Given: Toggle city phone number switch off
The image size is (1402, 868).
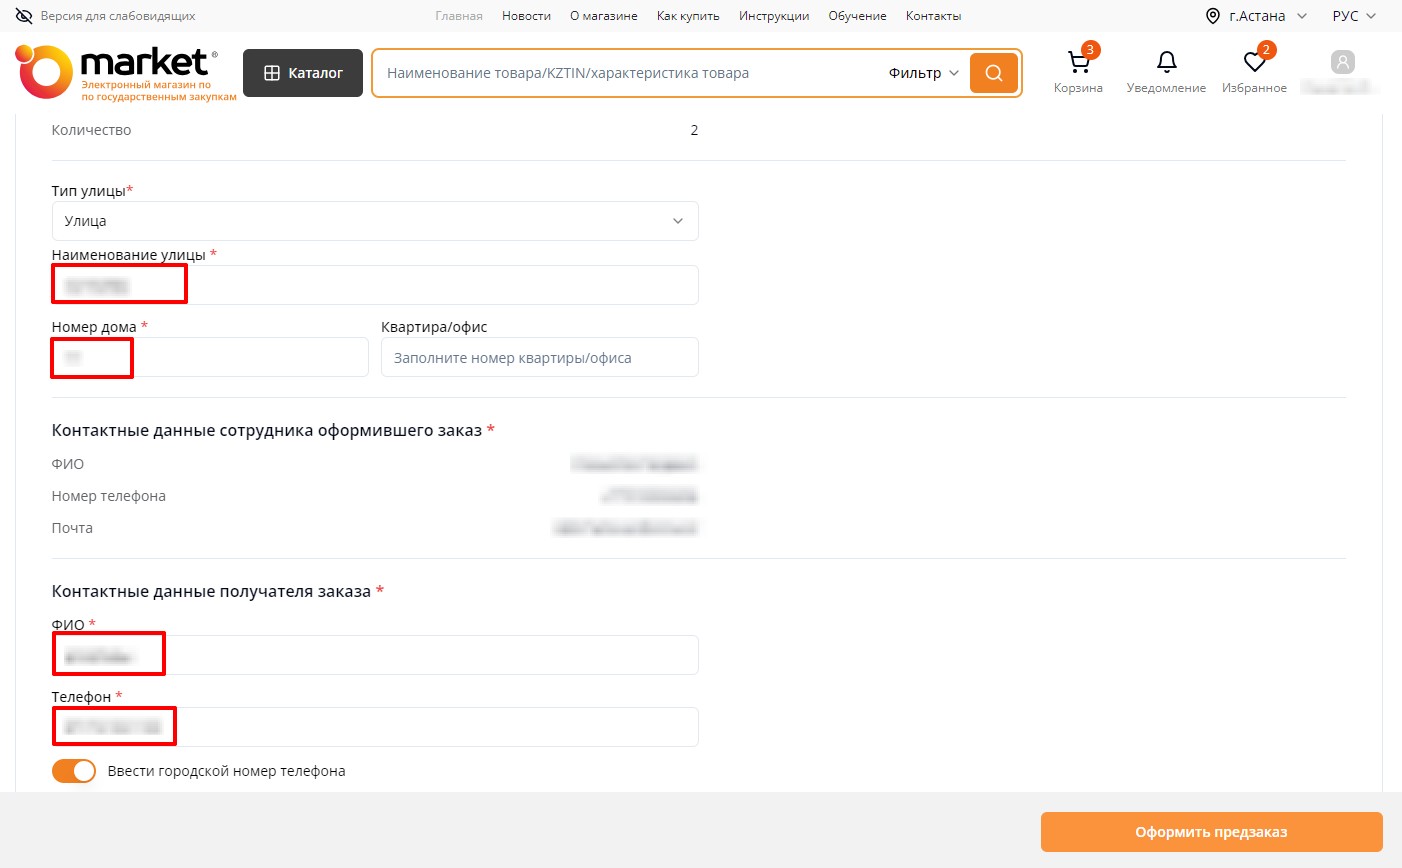Looking at the screenshot, I should click(x=74, y=771).
